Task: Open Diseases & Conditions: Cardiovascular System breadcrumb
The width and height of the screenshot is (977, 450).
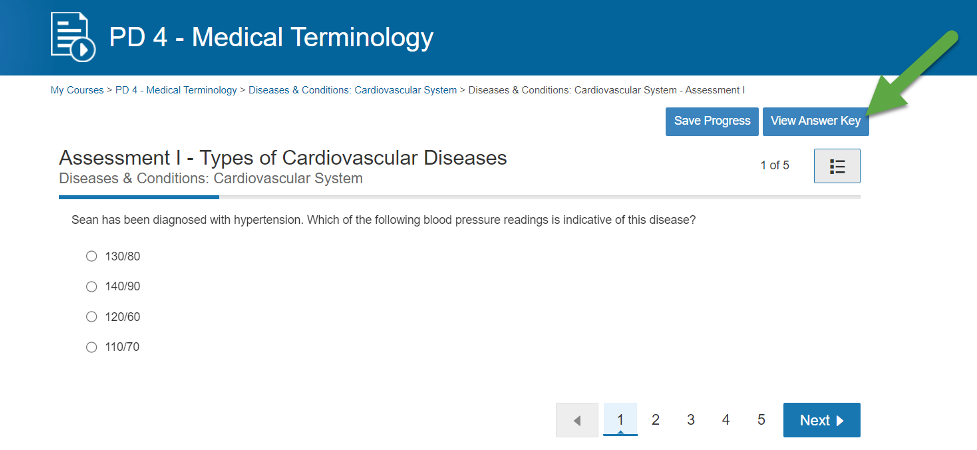Action: [352, 90]
